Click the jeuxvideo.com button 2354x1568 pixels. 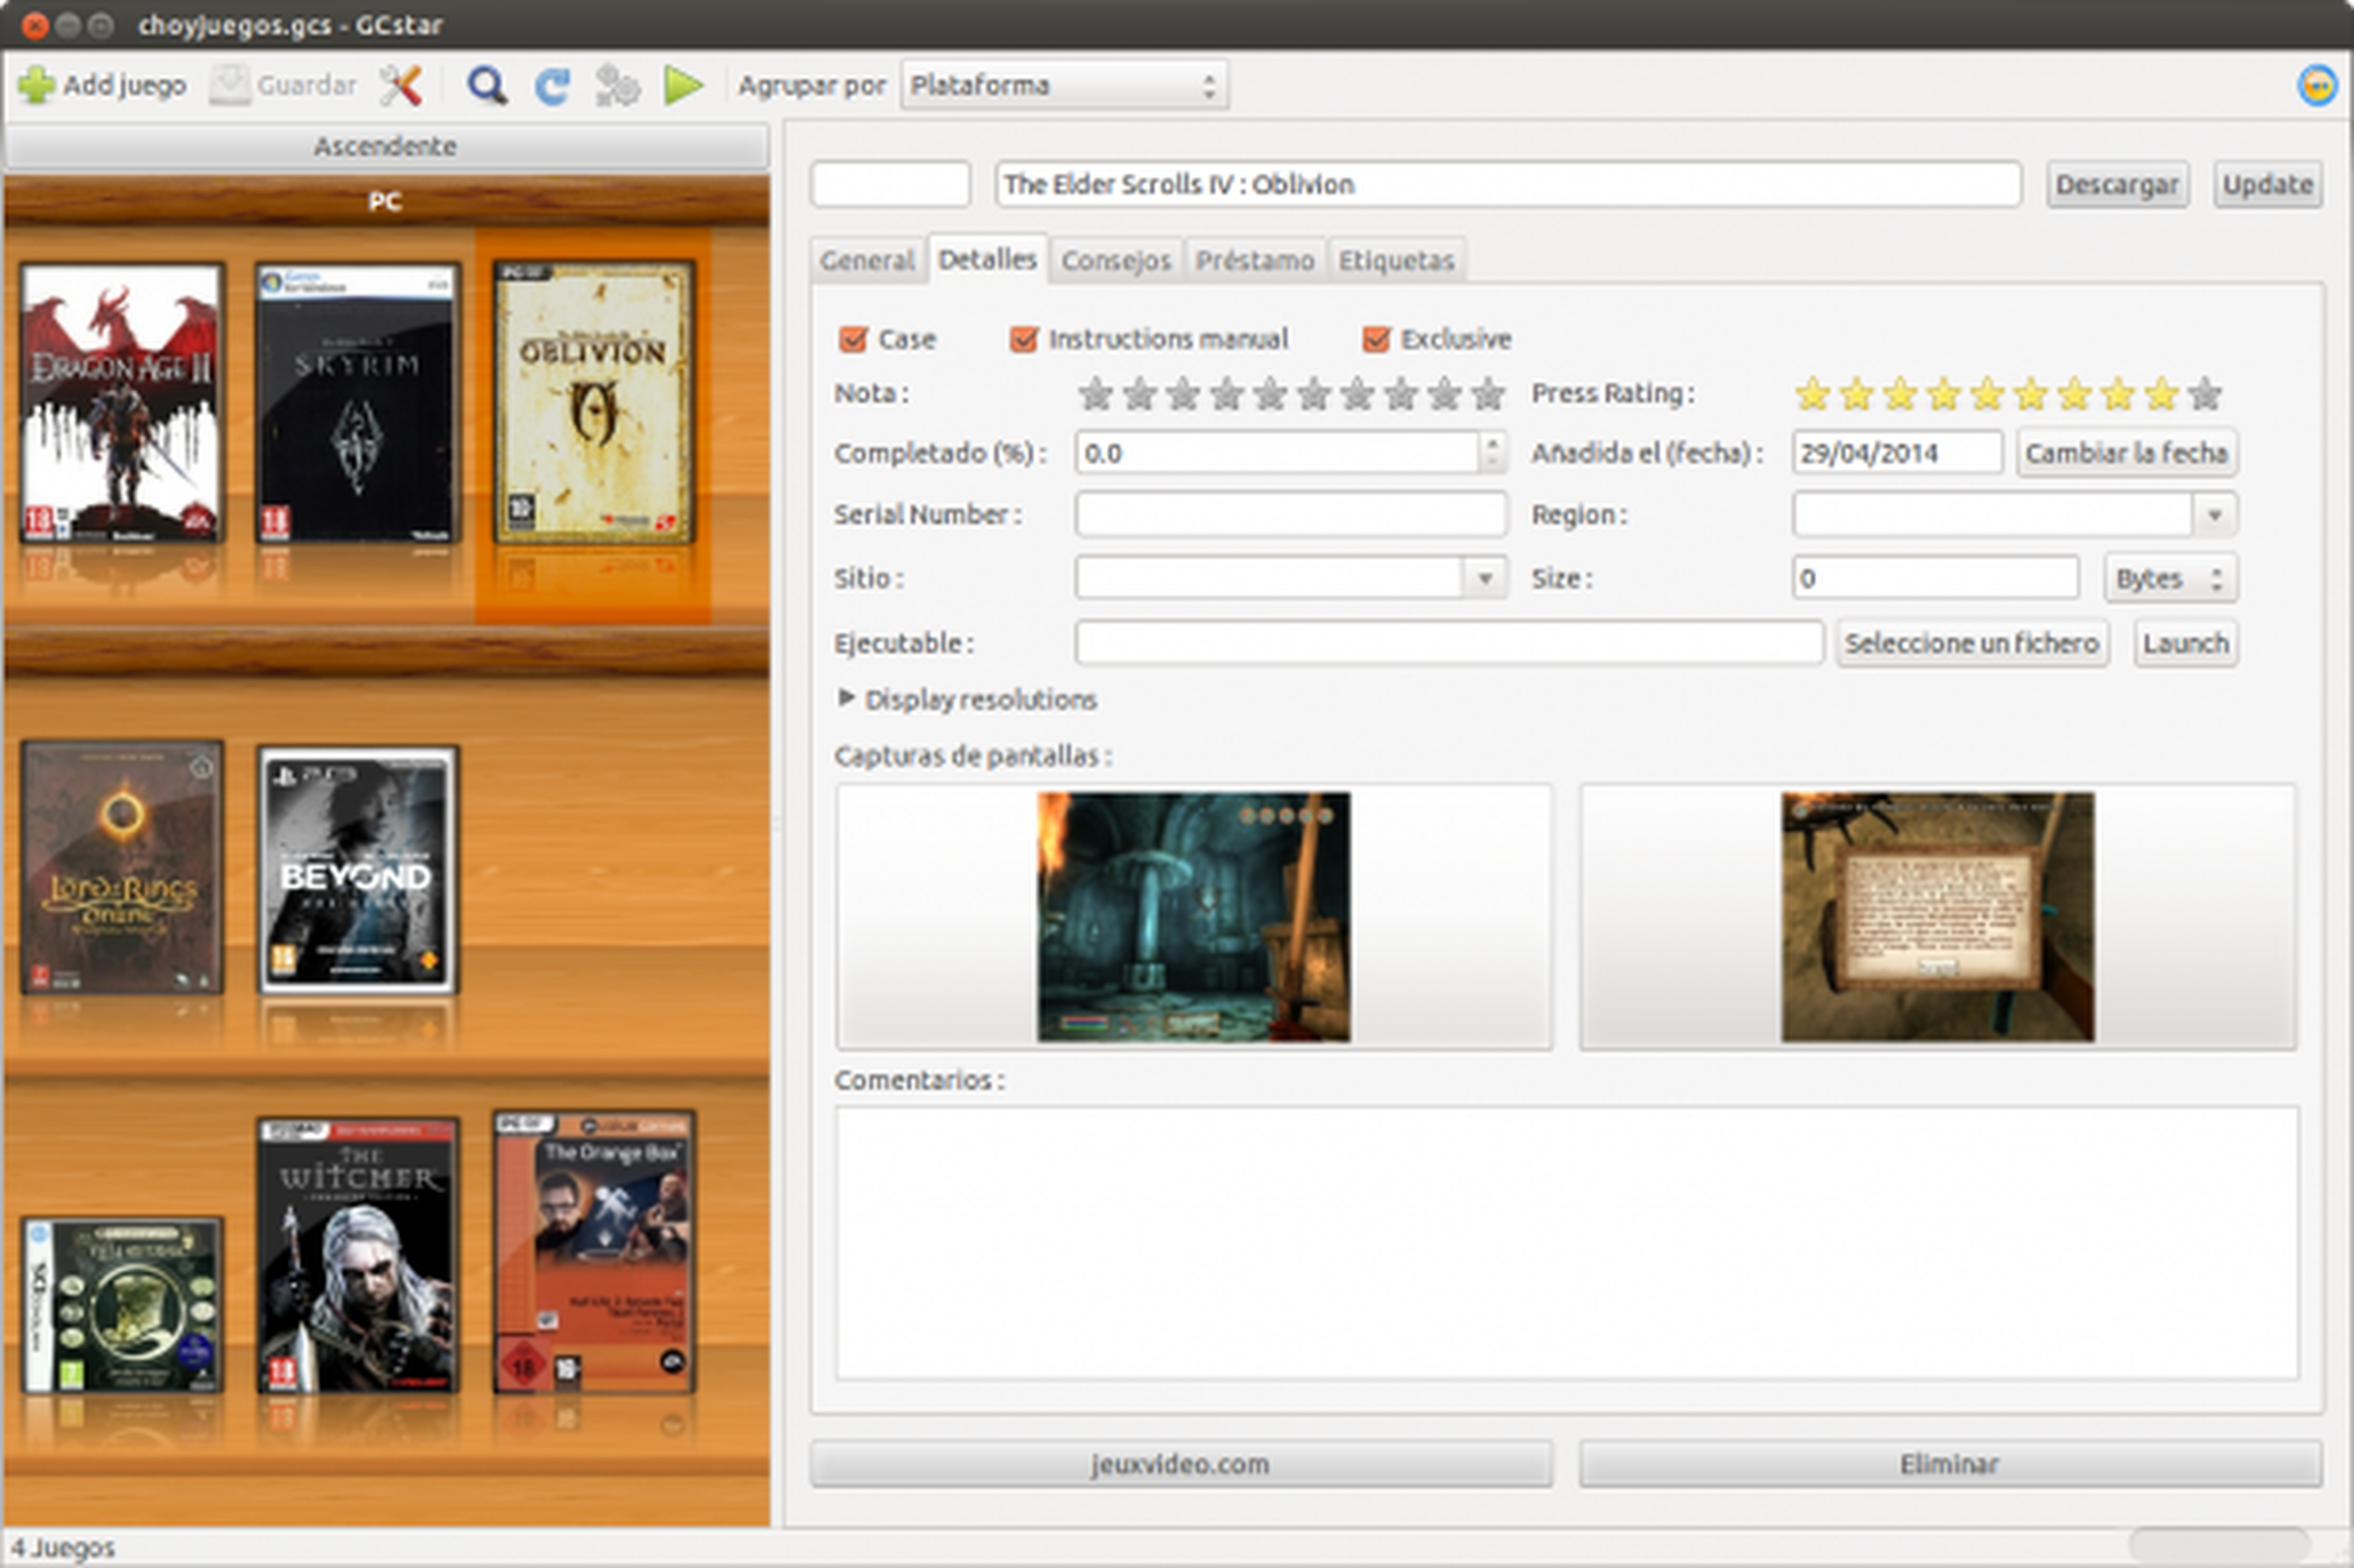(x=1181, y=1464)
